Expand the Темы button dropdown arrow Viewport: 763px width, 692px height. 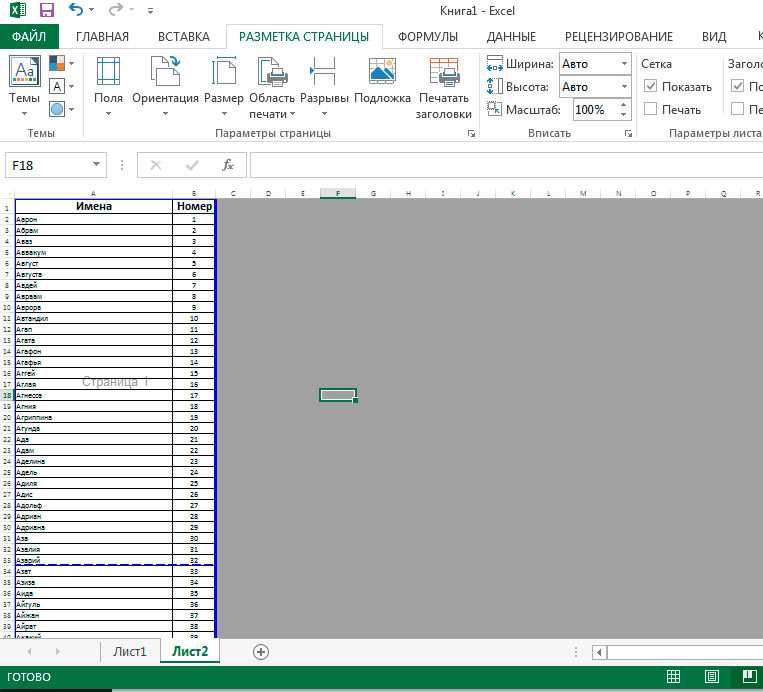(24, 114)
